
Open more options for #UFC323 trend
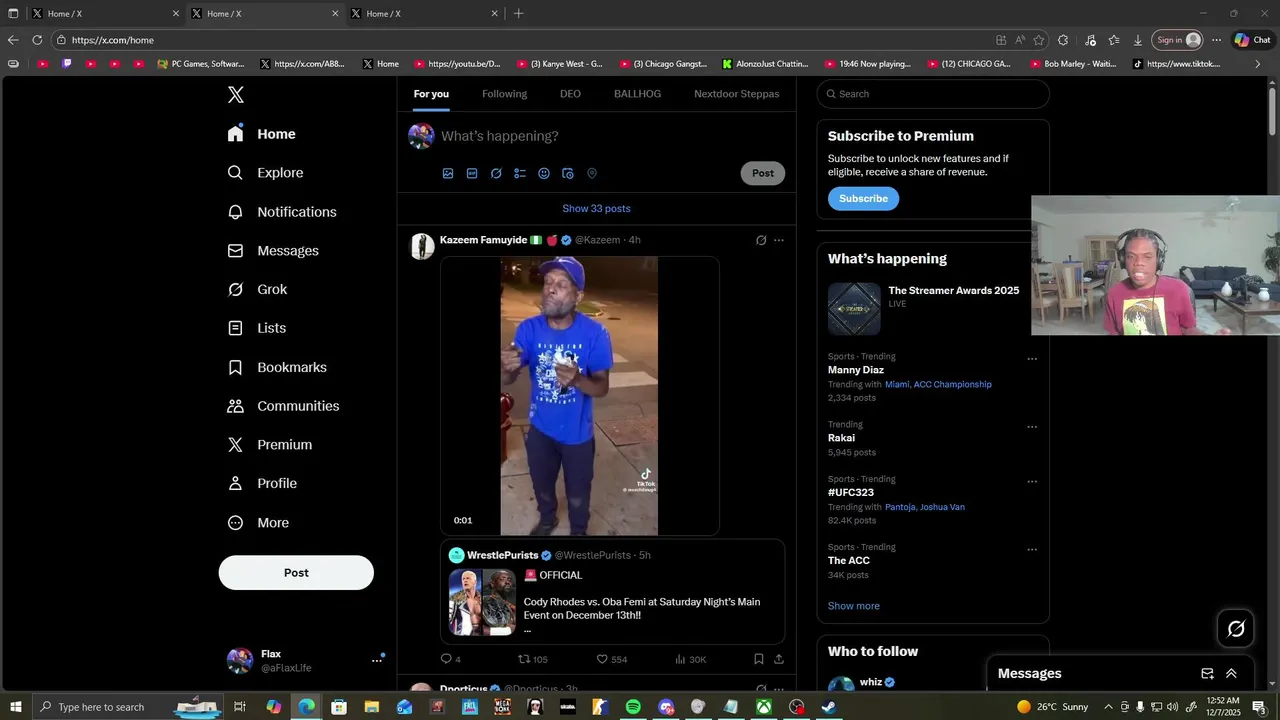click(x=1032, y=482)
